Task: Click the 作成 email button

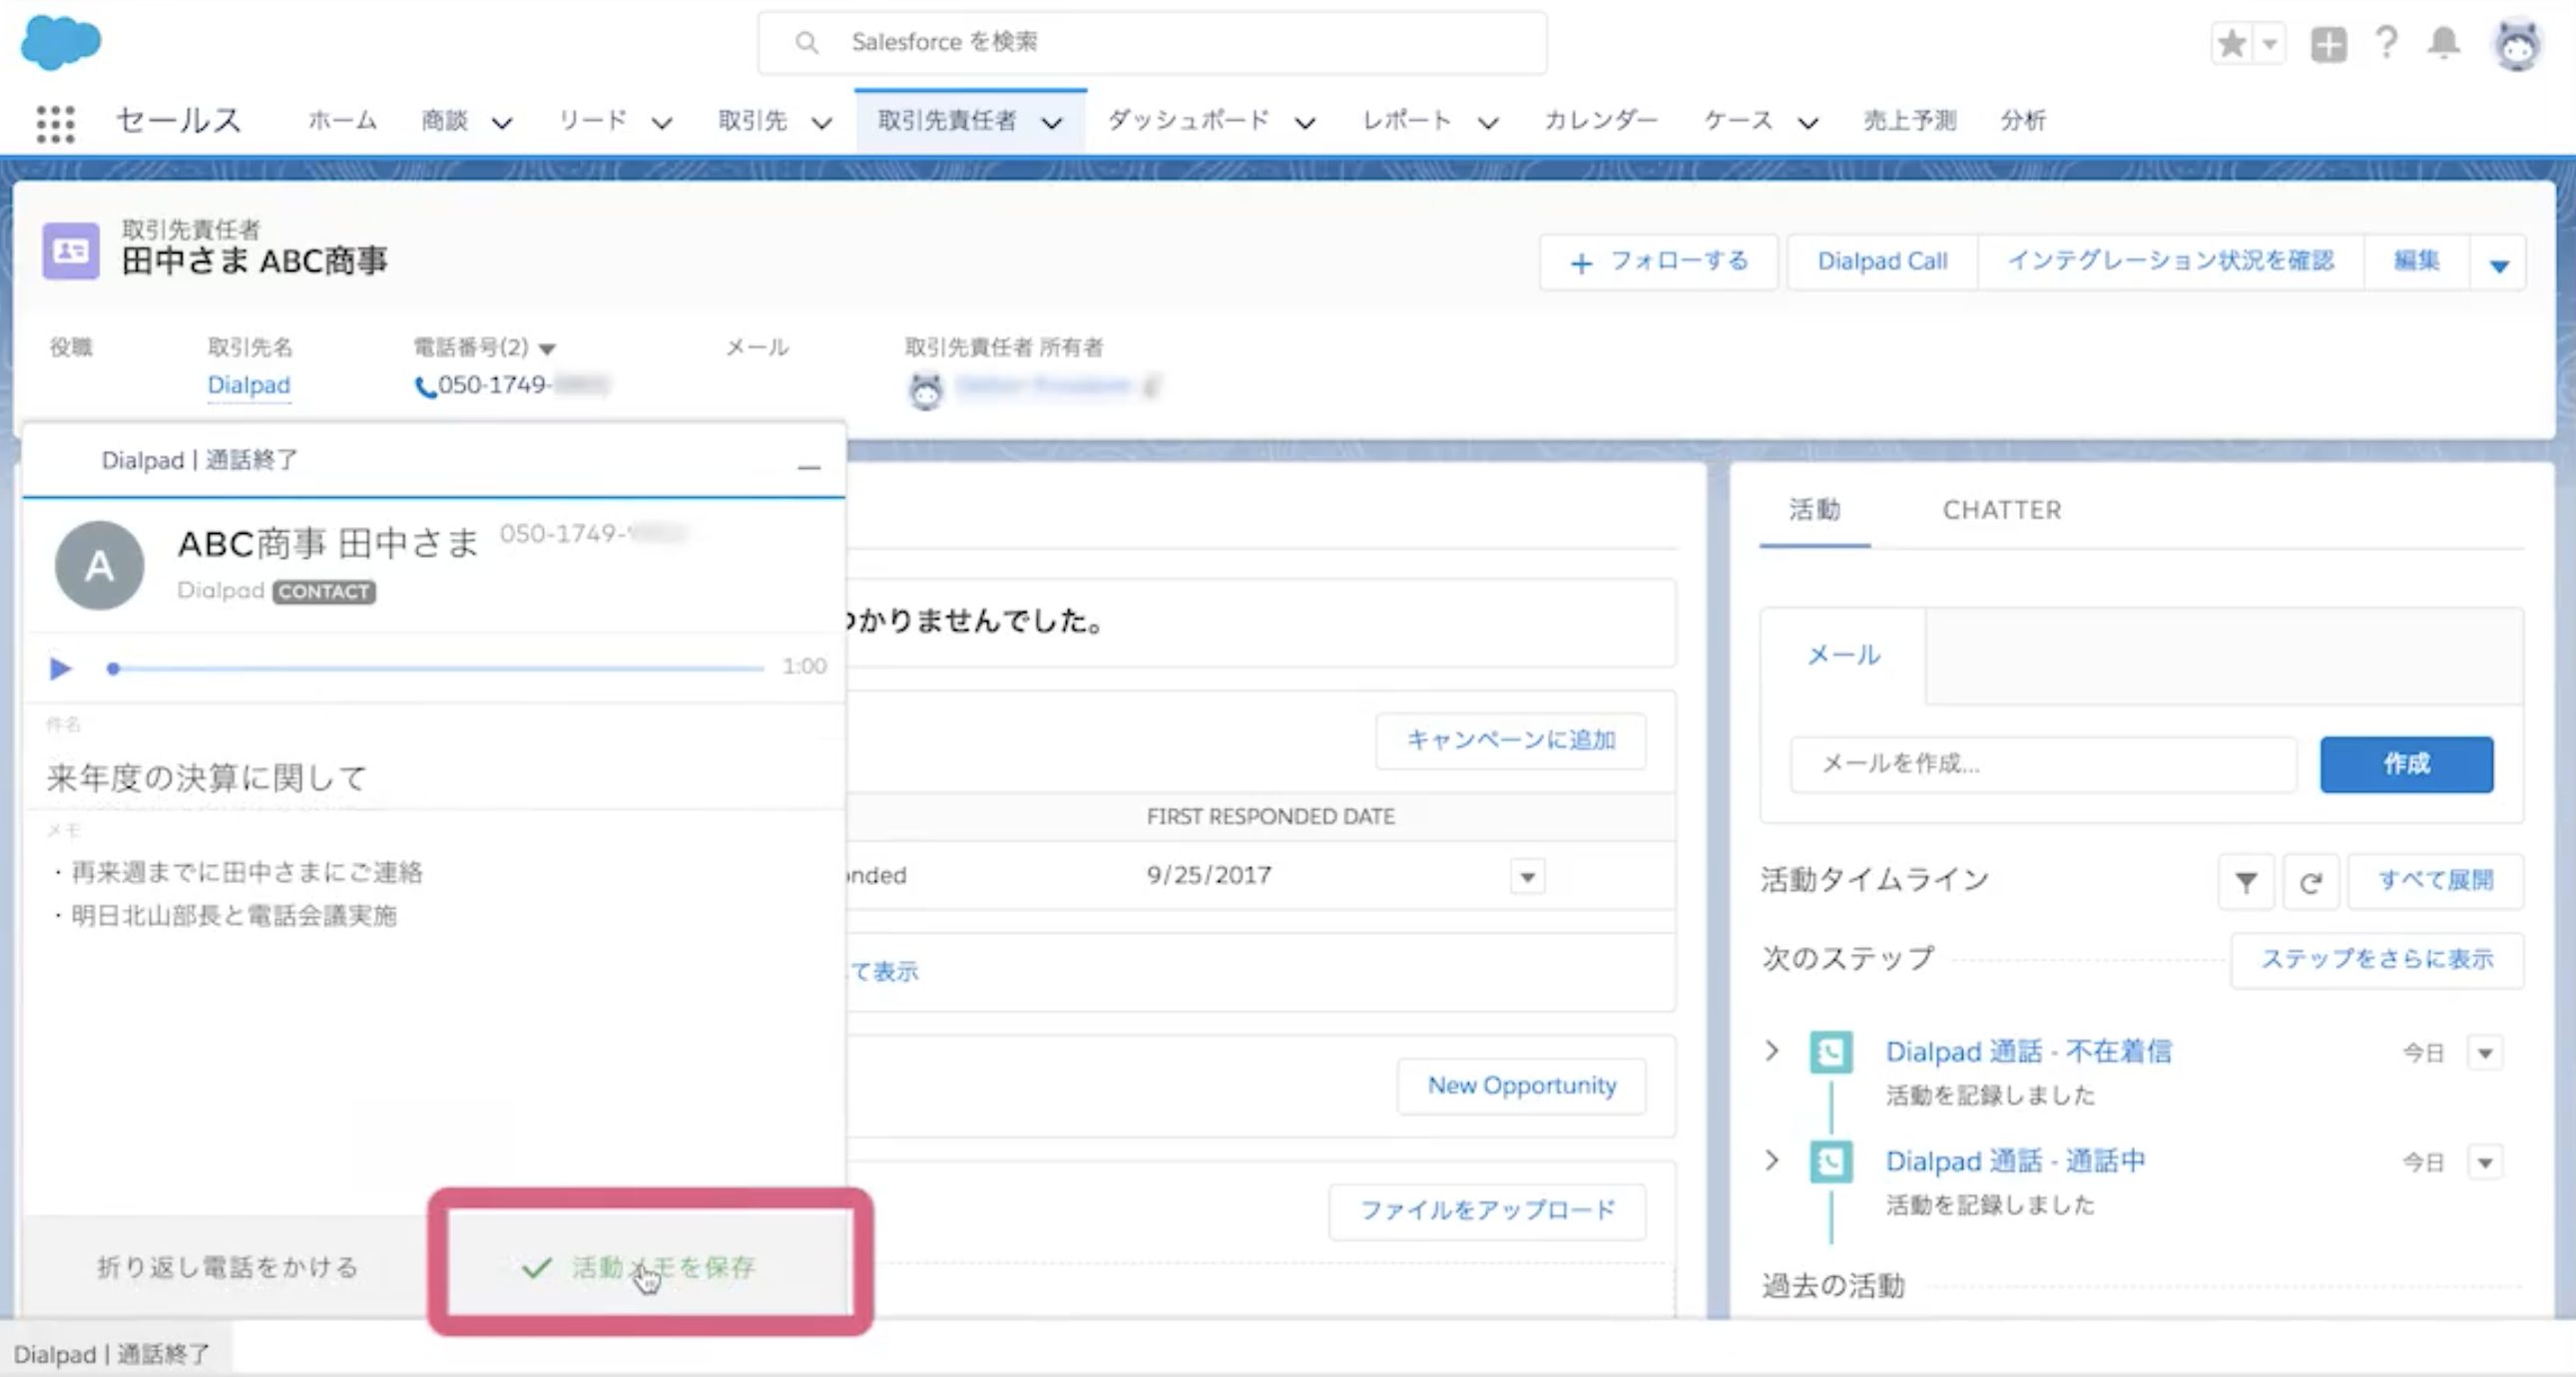Action: point(2406,764)
